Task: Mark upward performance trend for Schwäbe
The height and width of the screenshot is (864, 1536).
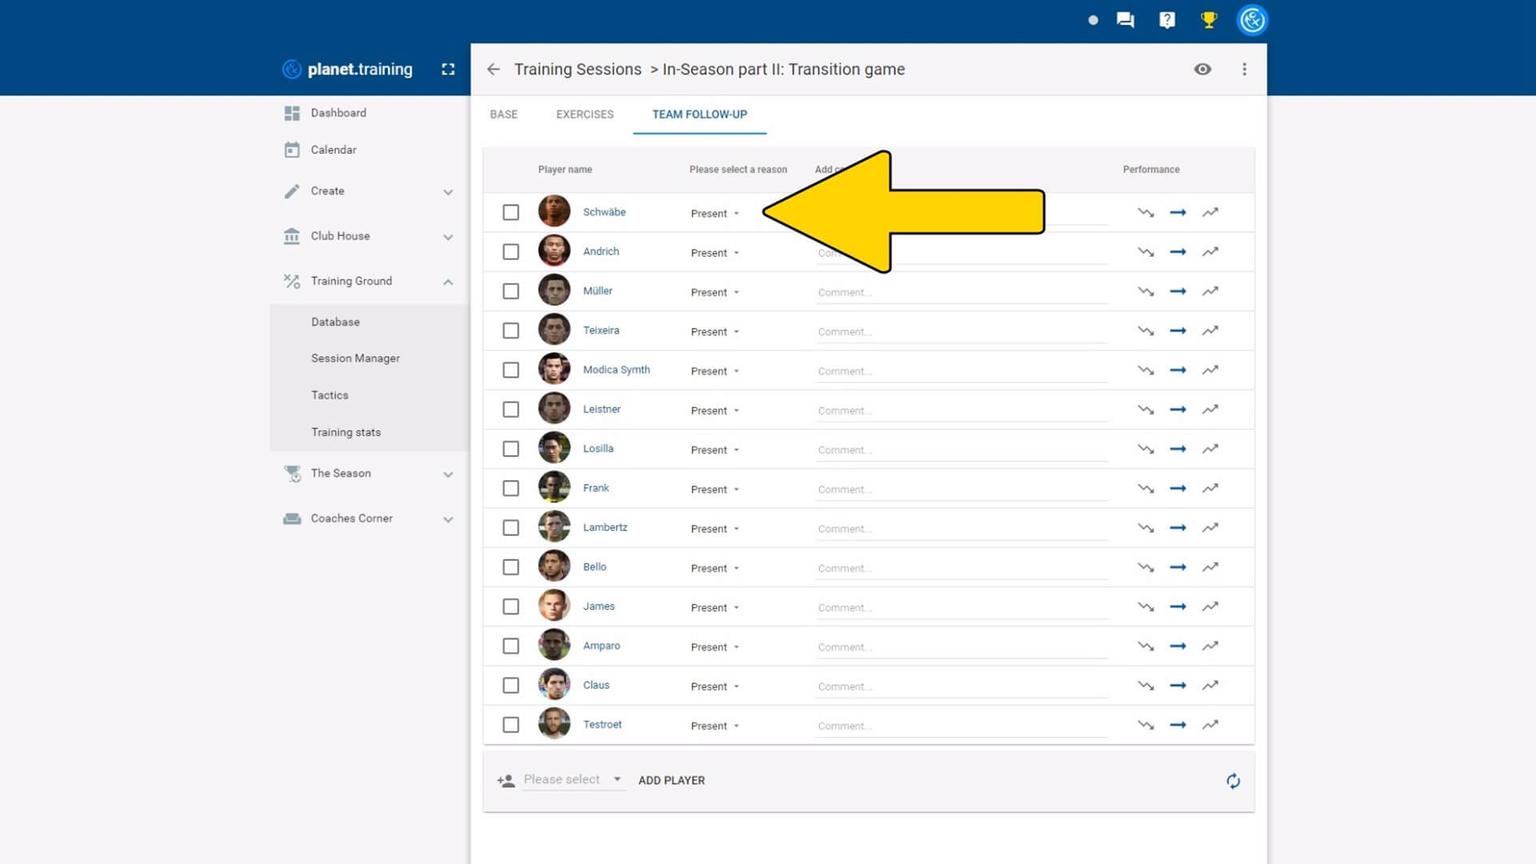Action: click(x=1210, y=212)
